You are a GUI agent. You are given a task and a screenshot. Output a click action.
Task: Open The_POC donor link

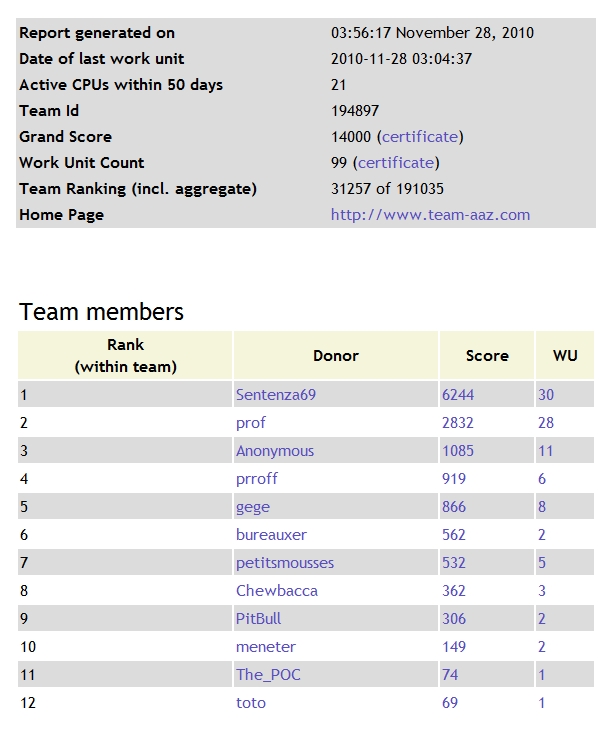[268, 675]
